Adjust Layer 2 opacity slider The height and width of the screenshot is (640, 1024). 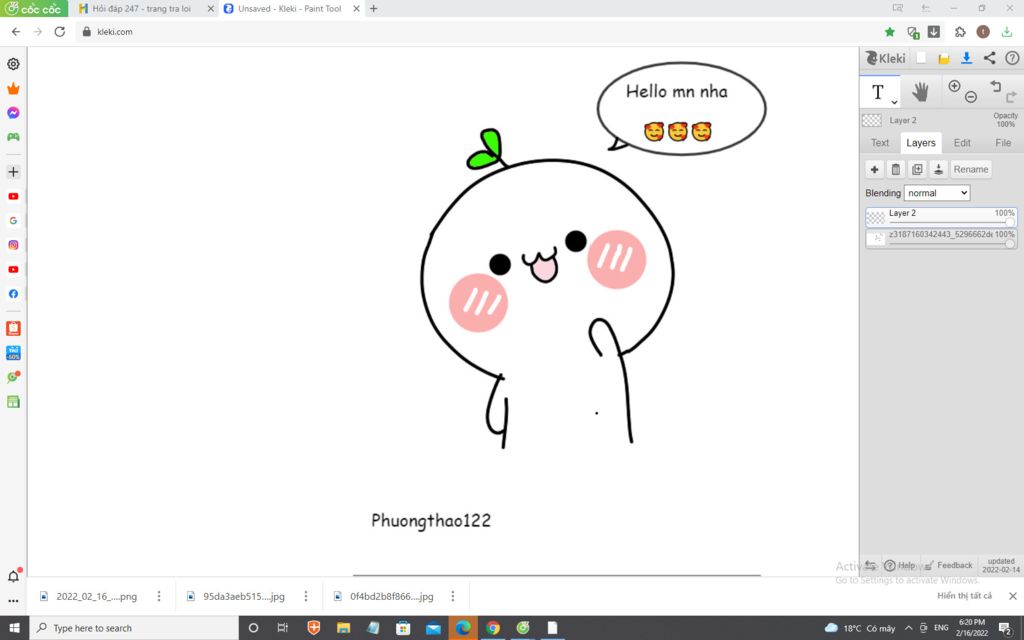pos(1010,223)
